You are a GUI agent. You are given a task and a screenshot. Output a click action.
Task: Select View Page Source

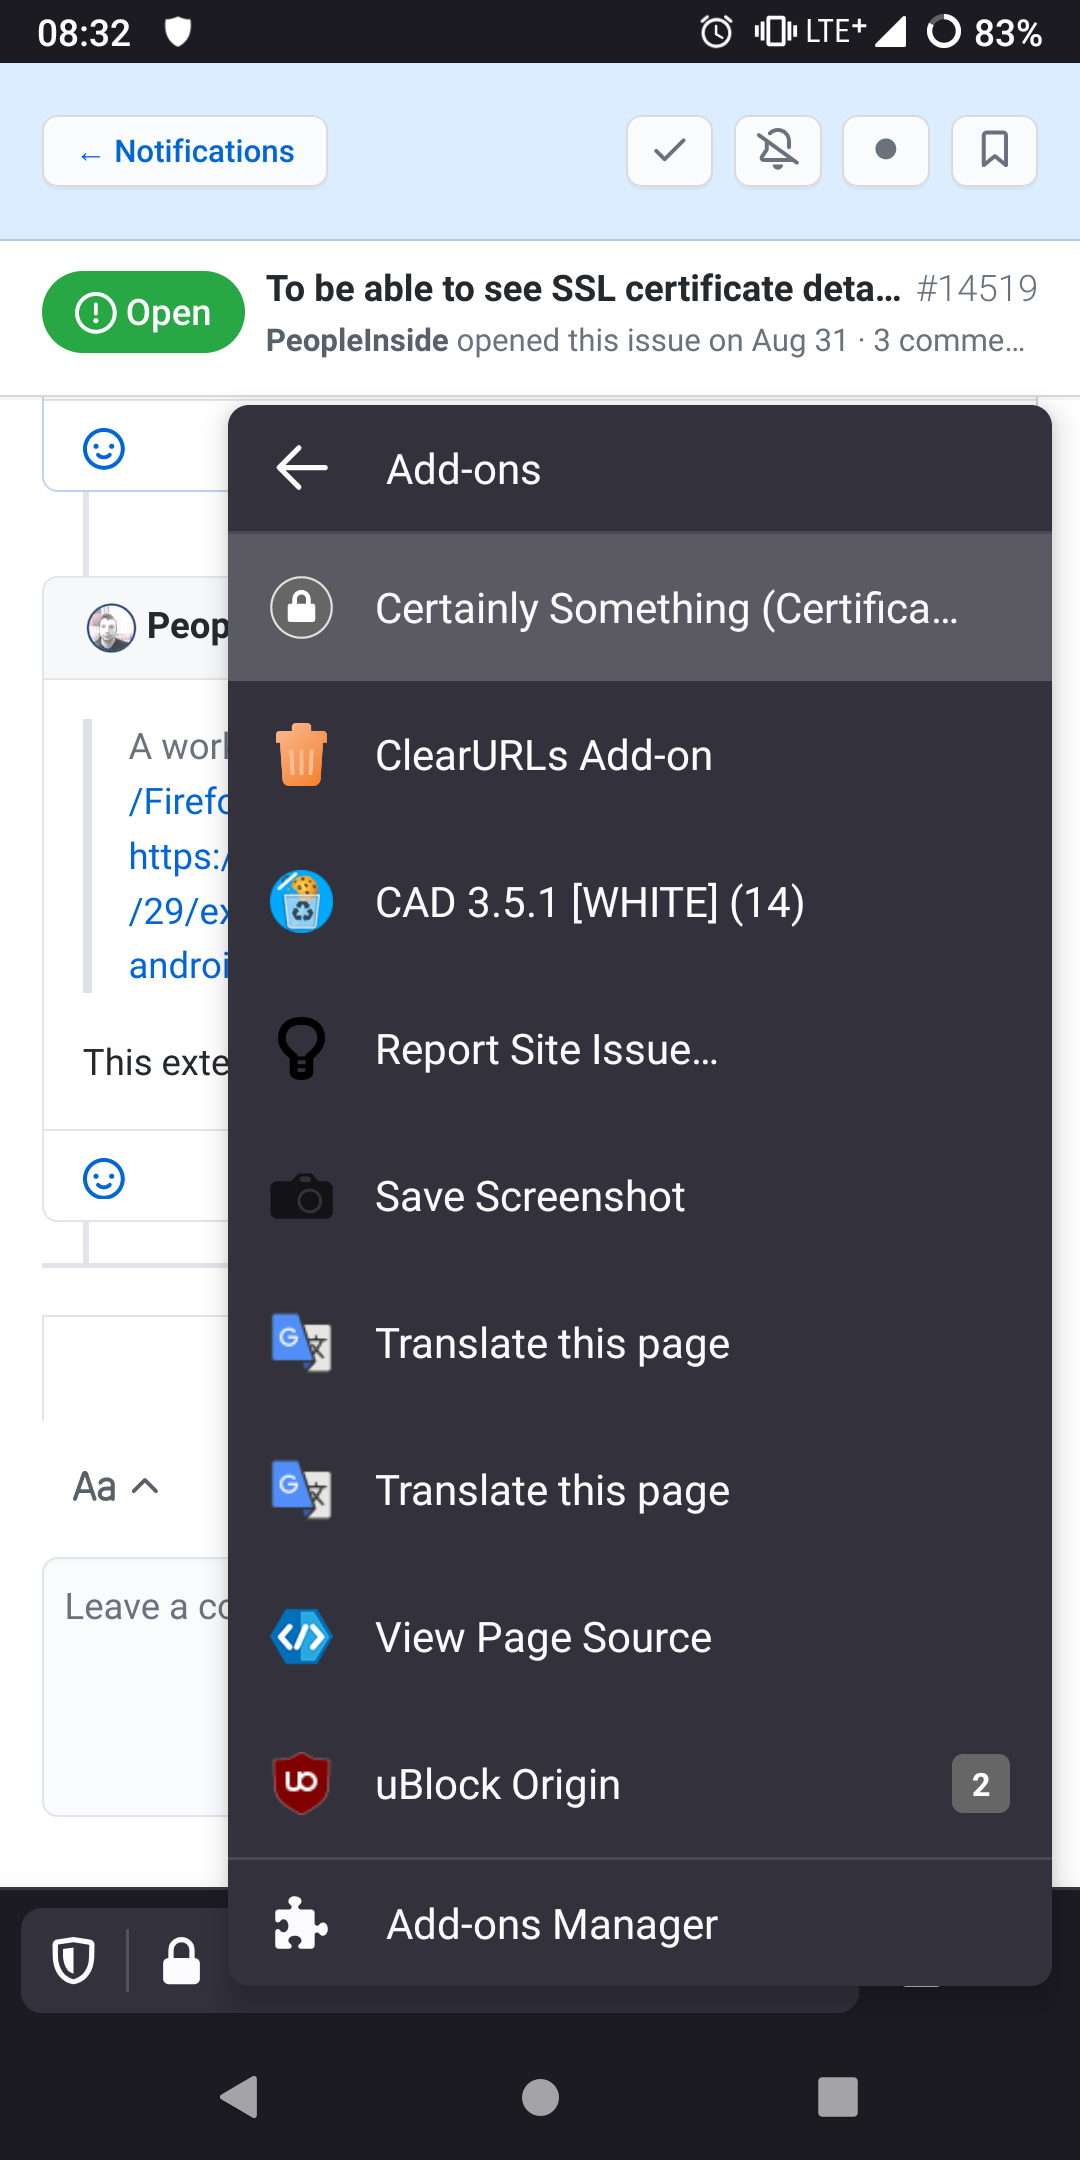click(640, 1637)
